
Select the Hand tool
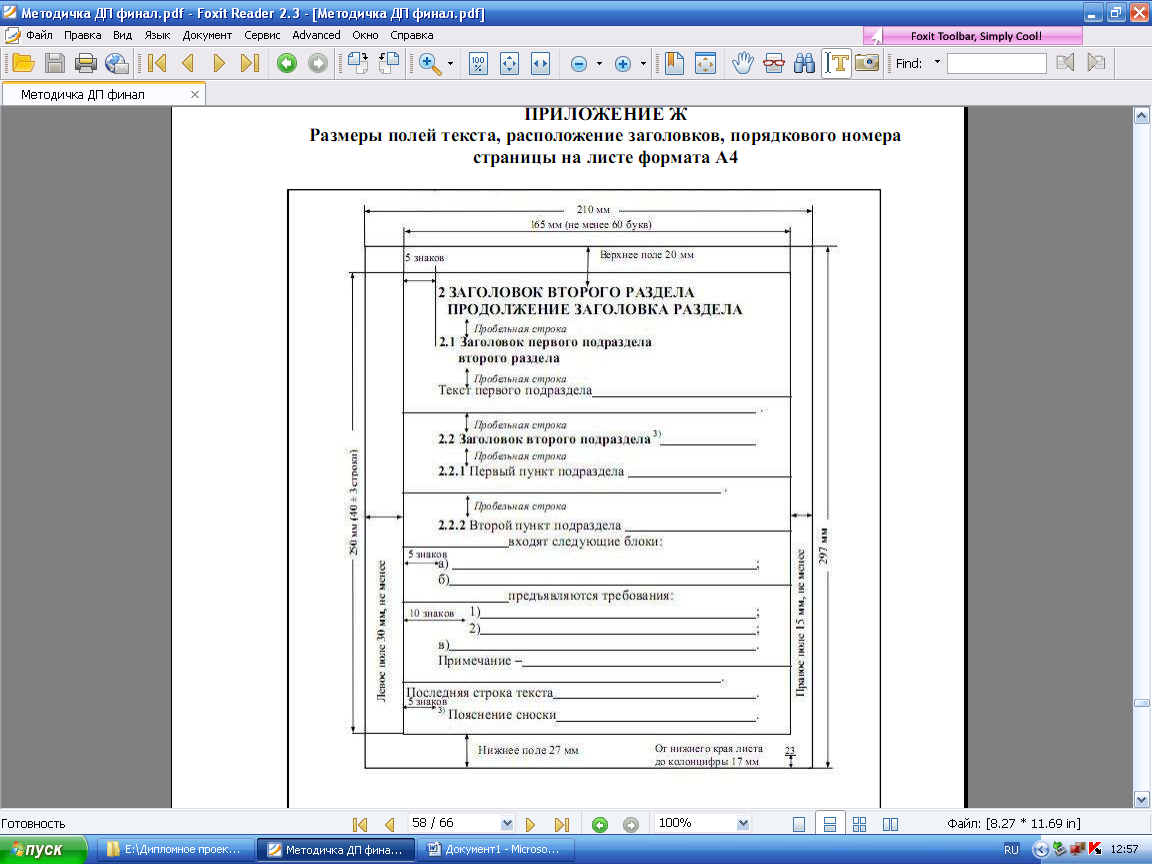pos(743,64)
